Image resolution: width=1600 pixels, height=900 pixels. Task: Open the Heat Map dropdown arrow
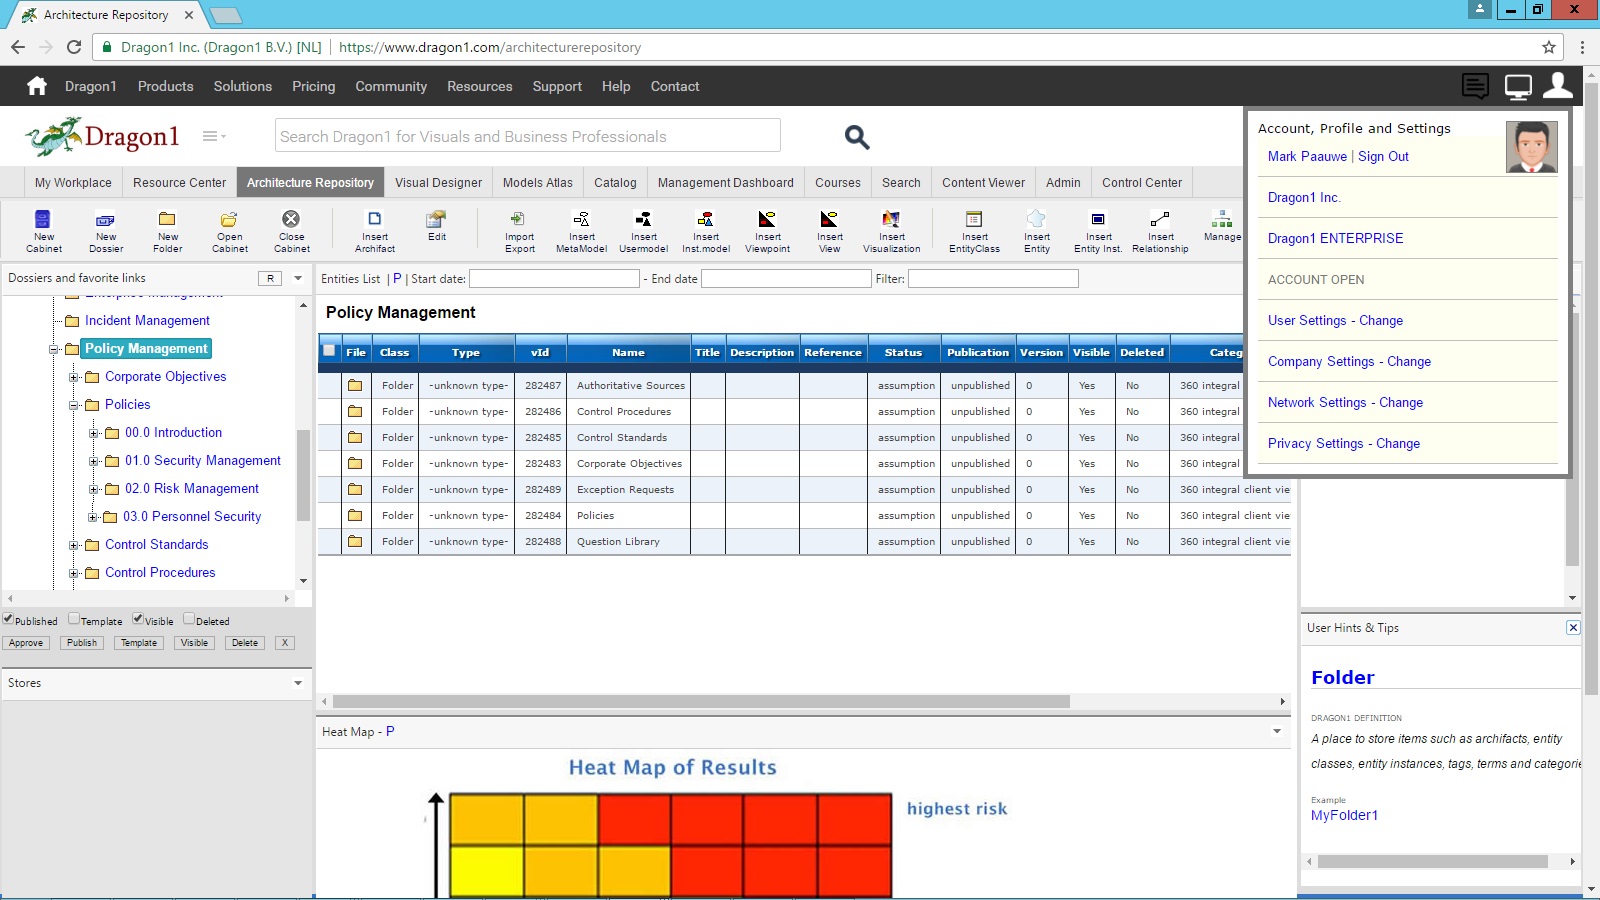(1276, 732)
